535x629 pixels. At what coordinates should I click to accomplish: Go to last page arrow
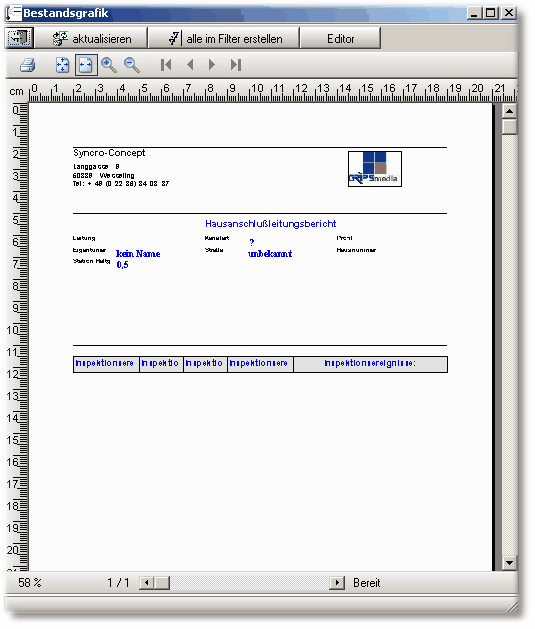click(236, 65)
